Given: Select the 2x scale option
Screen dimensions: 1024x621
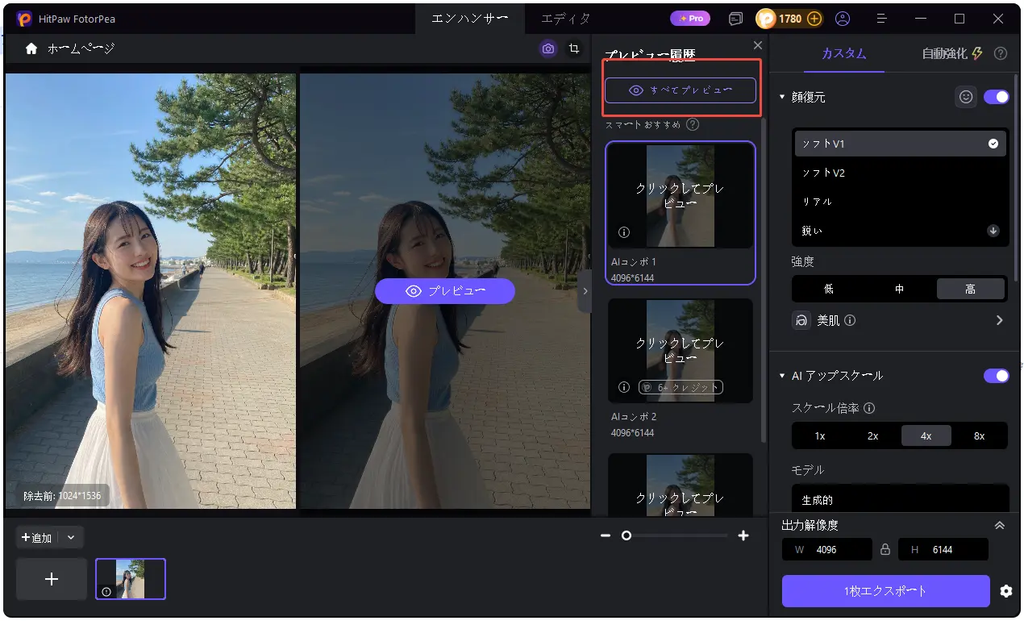Looking at the screenshot, I should (873, 436).
